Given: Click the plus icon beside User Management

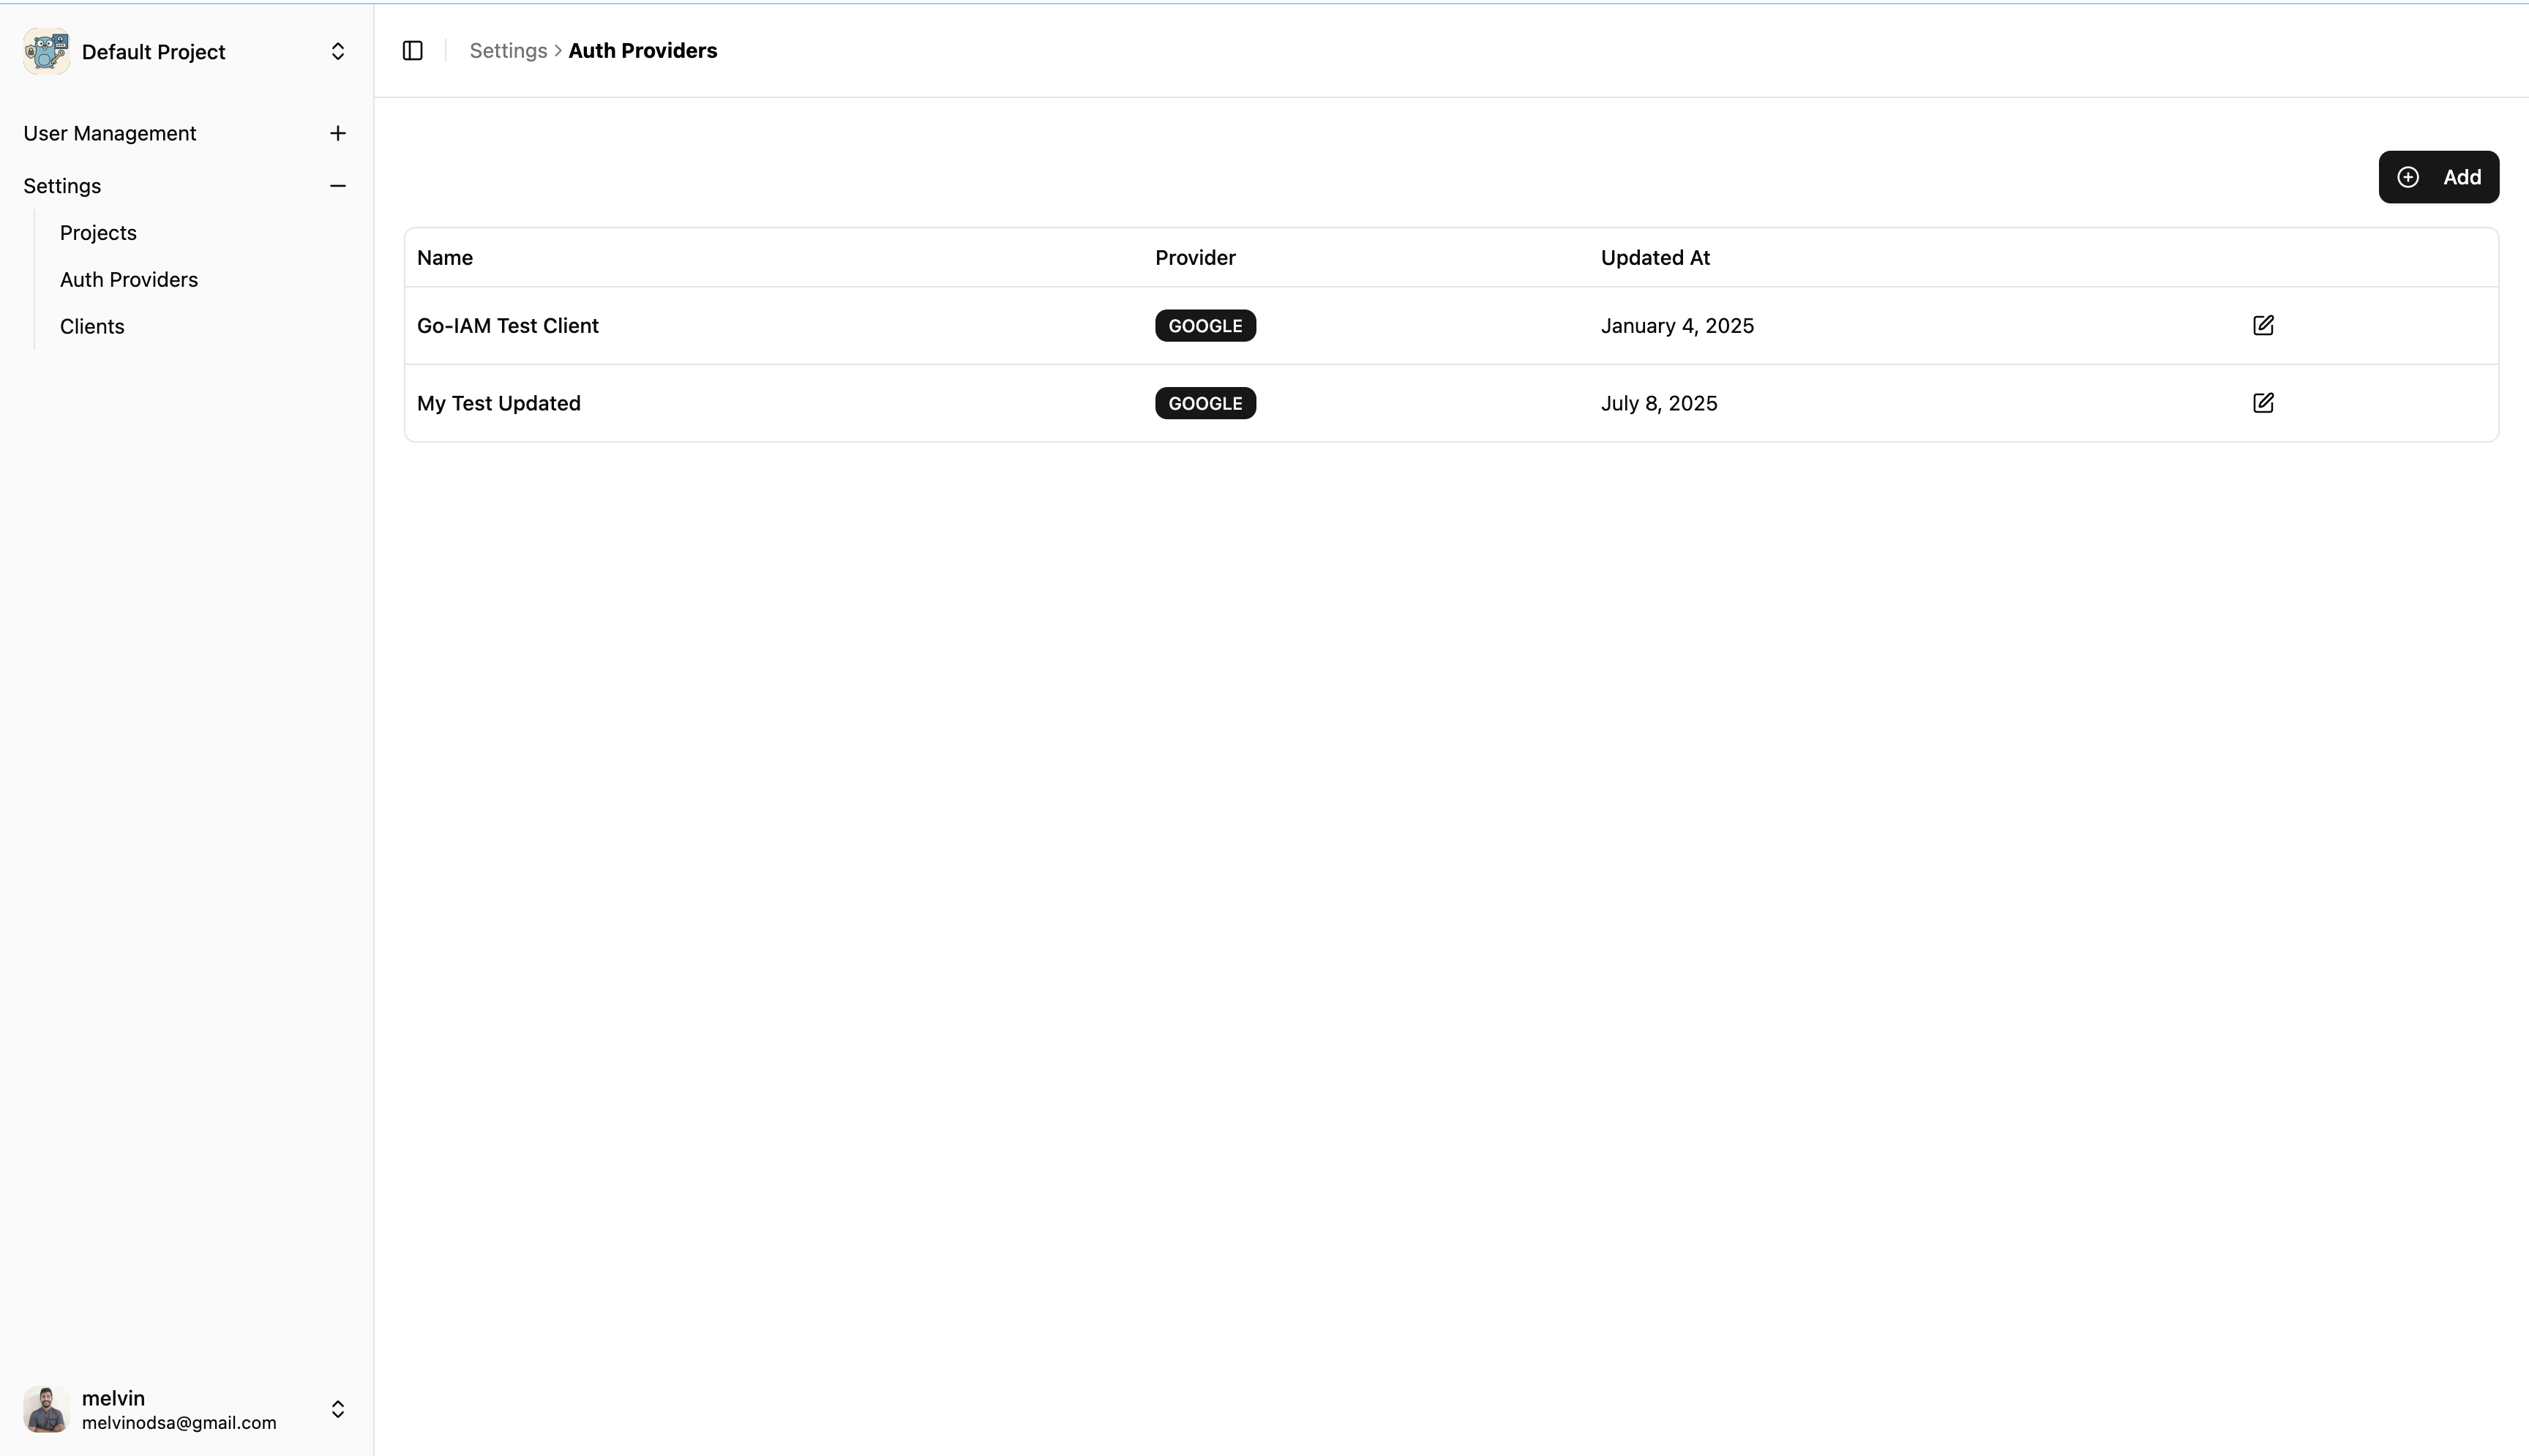Looking at the screenshot, I should (337, 133).
